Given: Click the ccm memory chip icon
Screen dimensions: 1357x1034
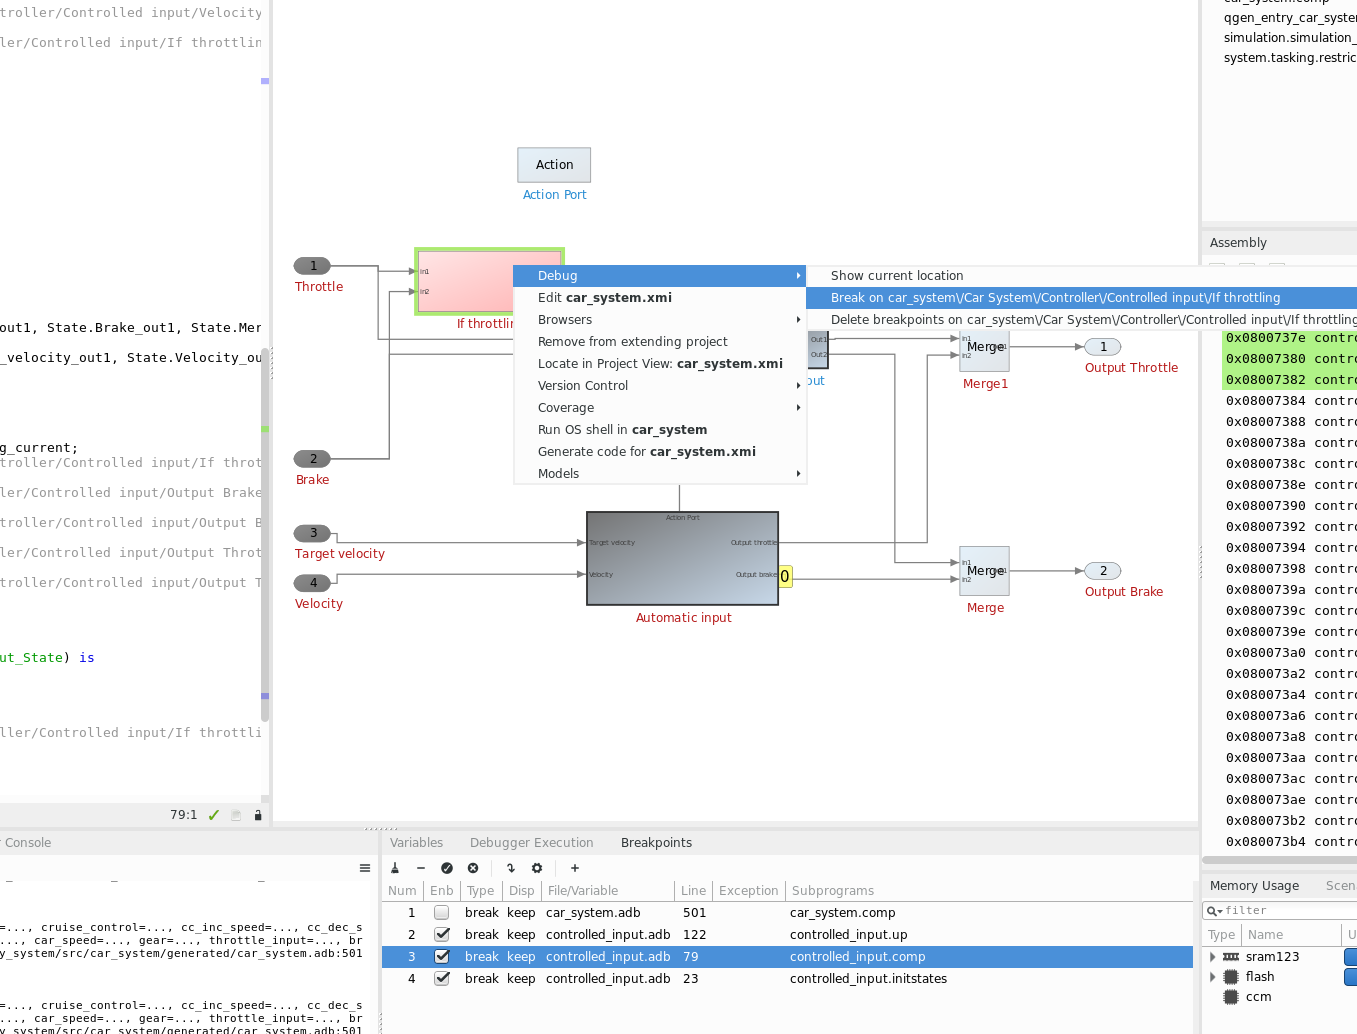Looking at the screenshot, I should (1231, 997).
